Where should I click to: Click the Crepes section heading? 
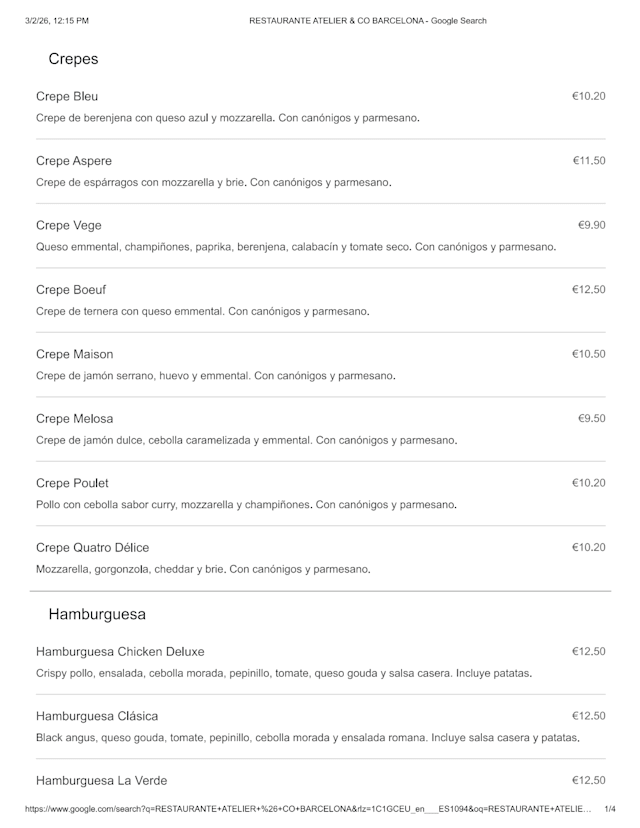pyautogui.click(x=73, y=59)
